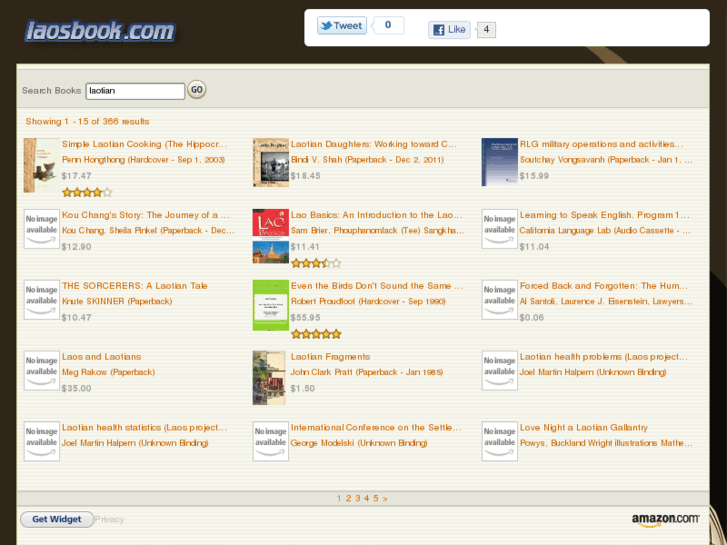Click Laotian health problems no-image placeholder
The width and height of the screenshot is (727, 545).
tap(499, 370)
